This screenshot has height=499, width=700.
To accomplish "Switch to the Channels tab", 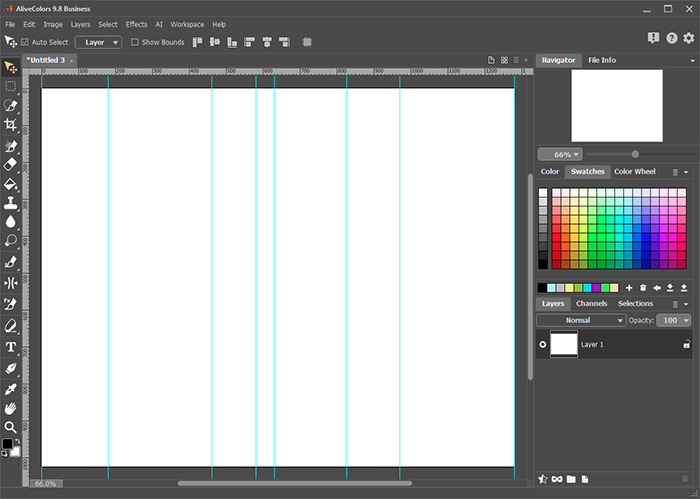I will click(x=592, y=304).
